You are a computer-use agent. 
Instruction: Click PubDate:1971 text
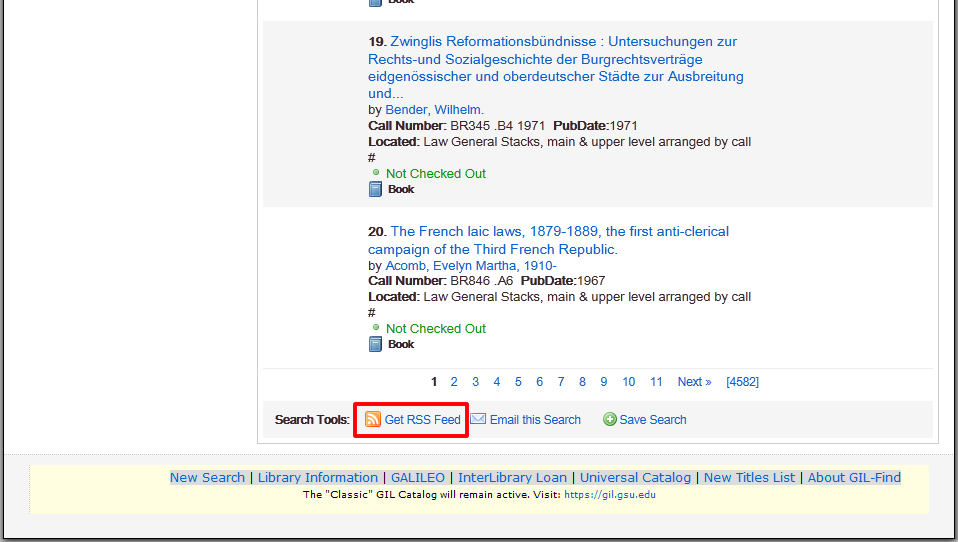595,126
